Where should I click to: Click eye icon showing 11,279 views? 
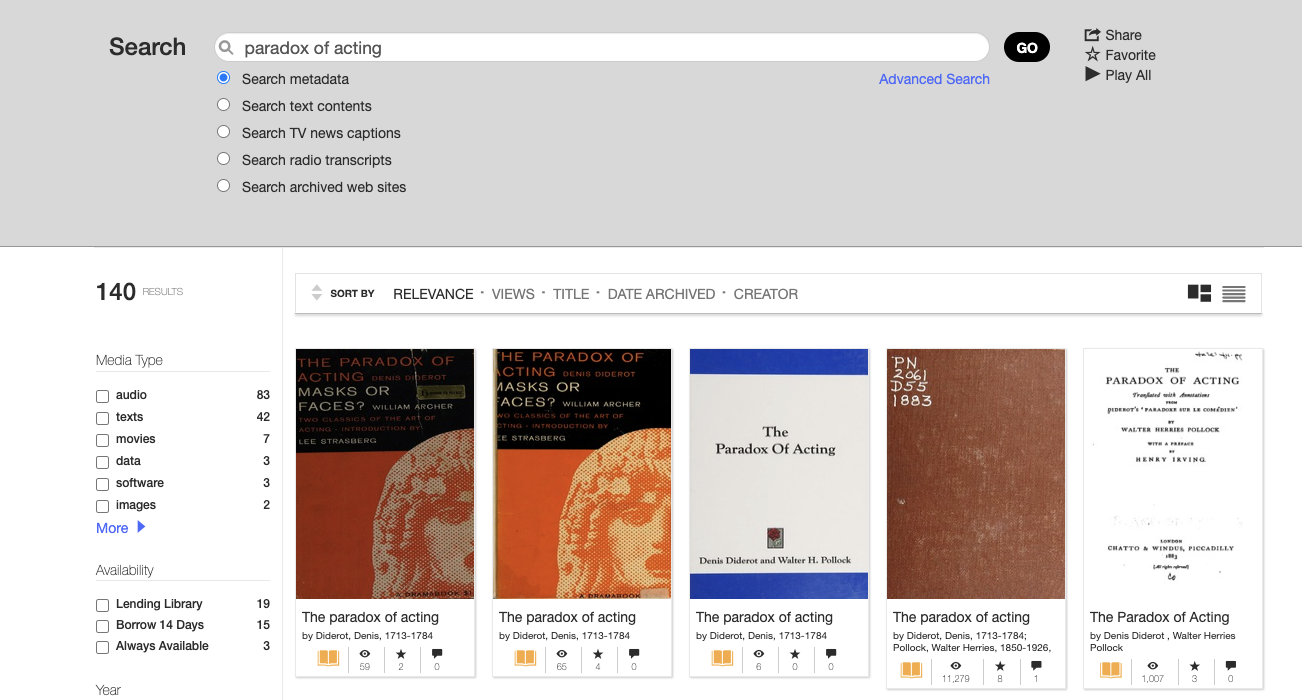(956, 666)
